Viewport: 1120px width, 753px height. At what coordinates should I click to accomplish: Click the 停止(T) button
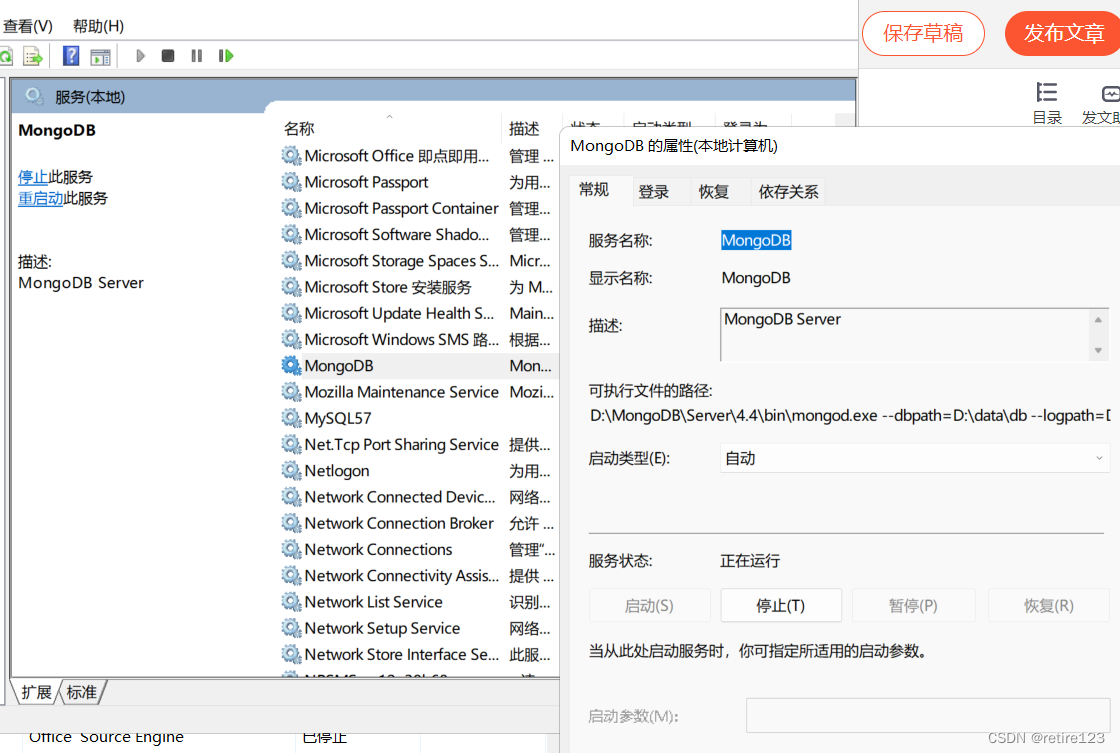tap(781, 606)
